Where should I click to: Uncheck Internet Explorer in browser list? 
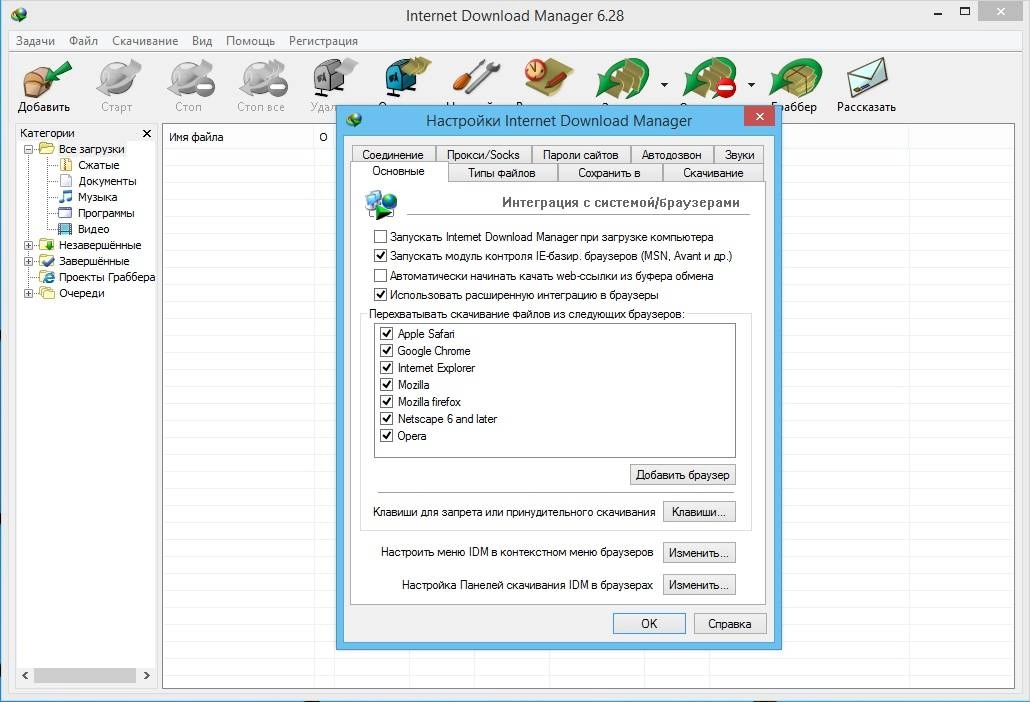pos(387,368)
